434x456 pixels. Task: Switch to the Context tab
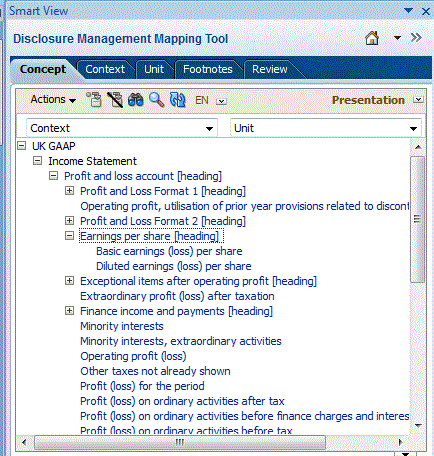coord(105,69)
